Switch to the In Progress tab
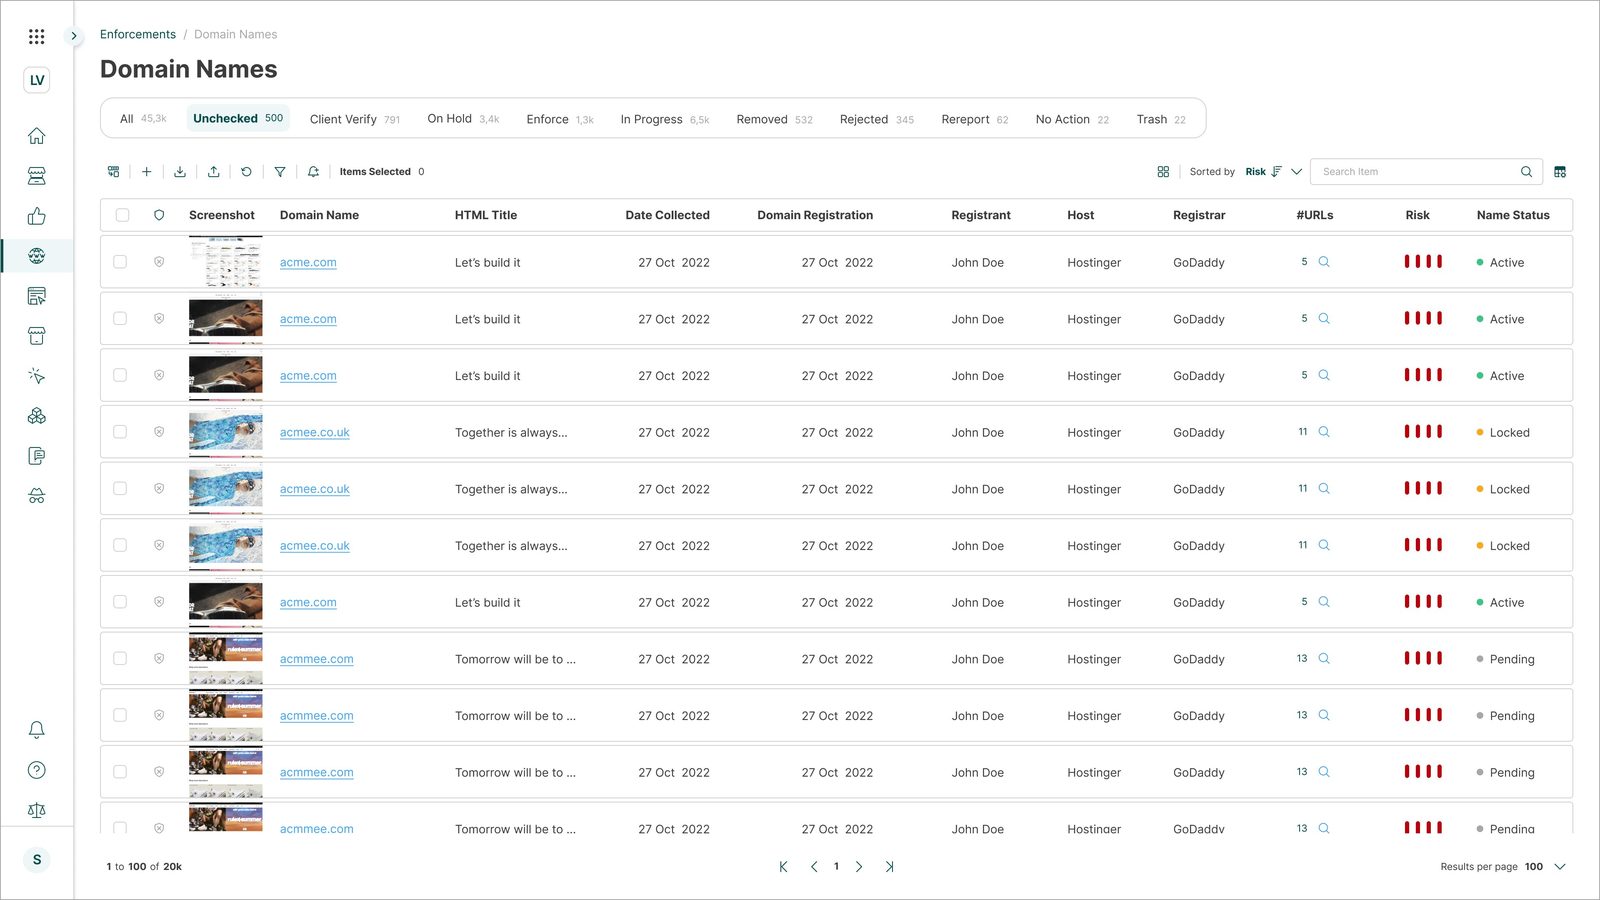 coord(665,119)
